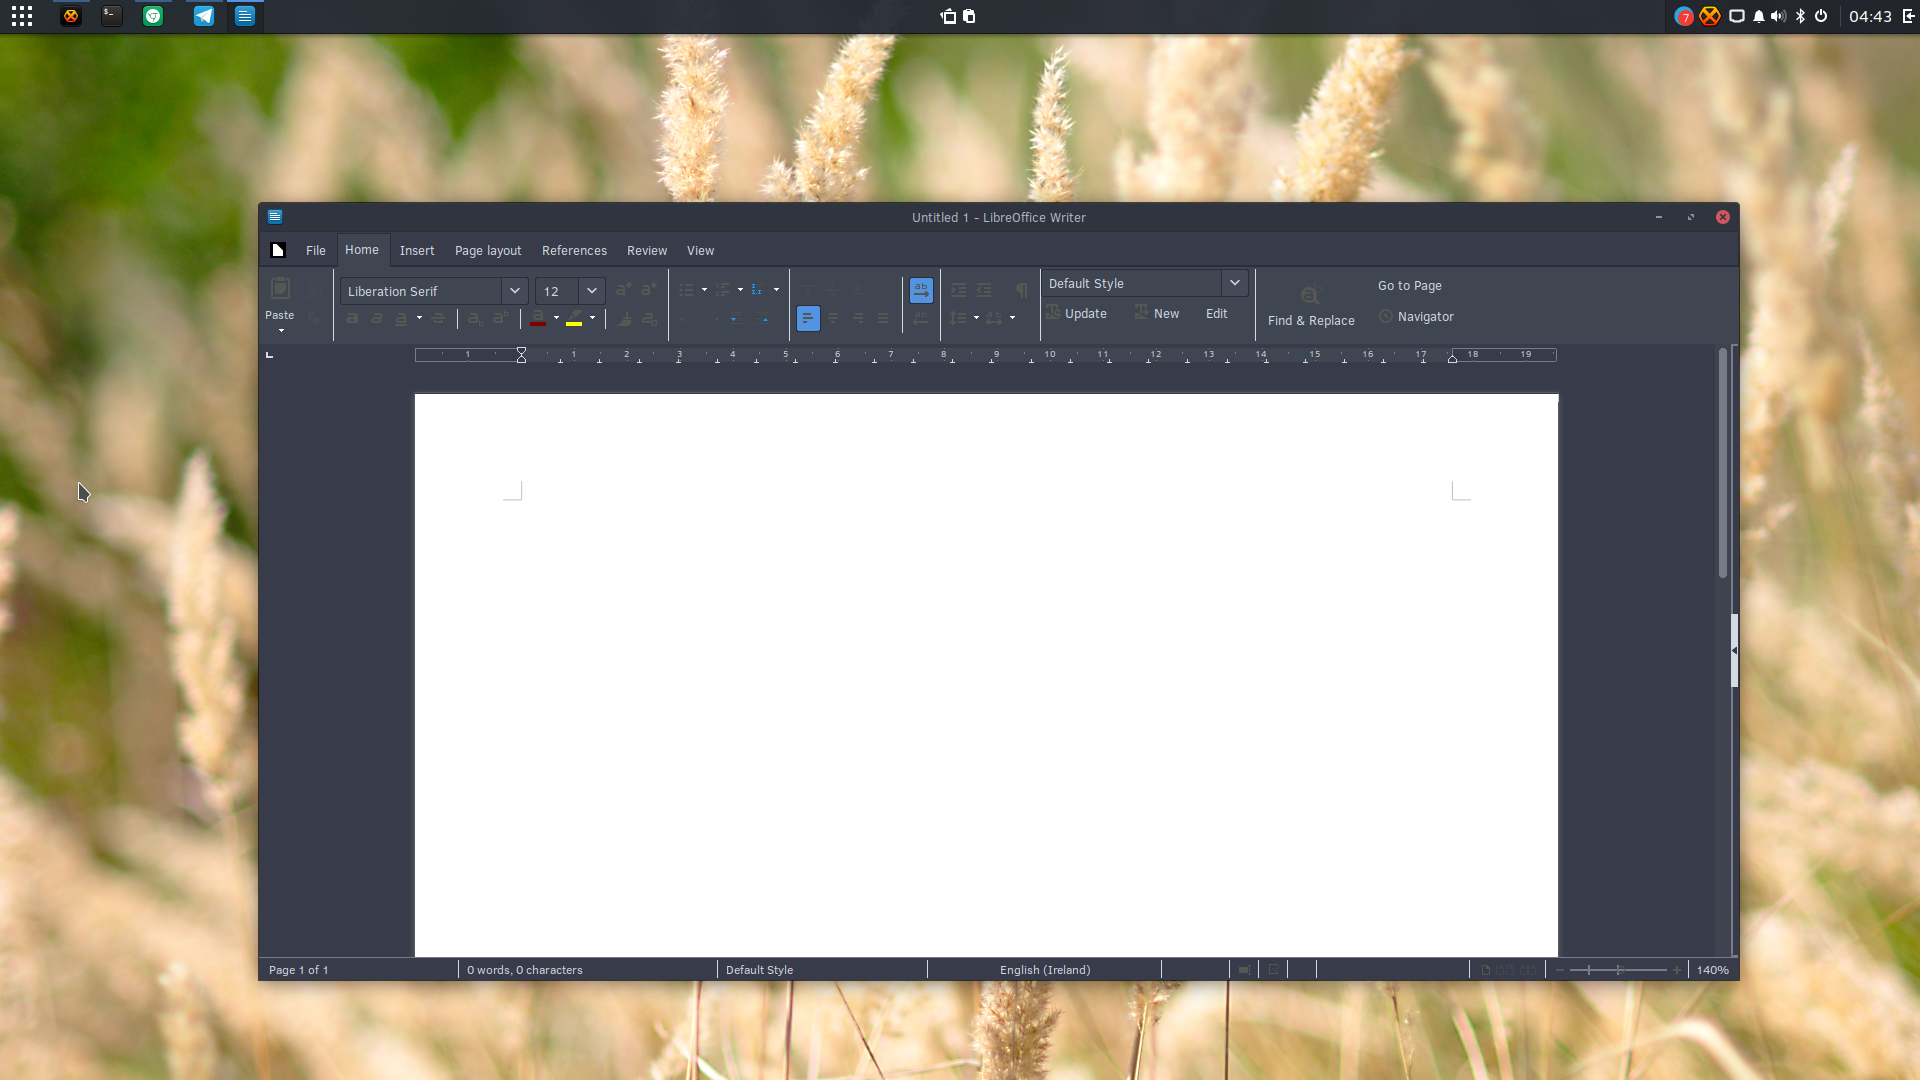
Task: Click the Increase font size icon
Action: [623, 290]
